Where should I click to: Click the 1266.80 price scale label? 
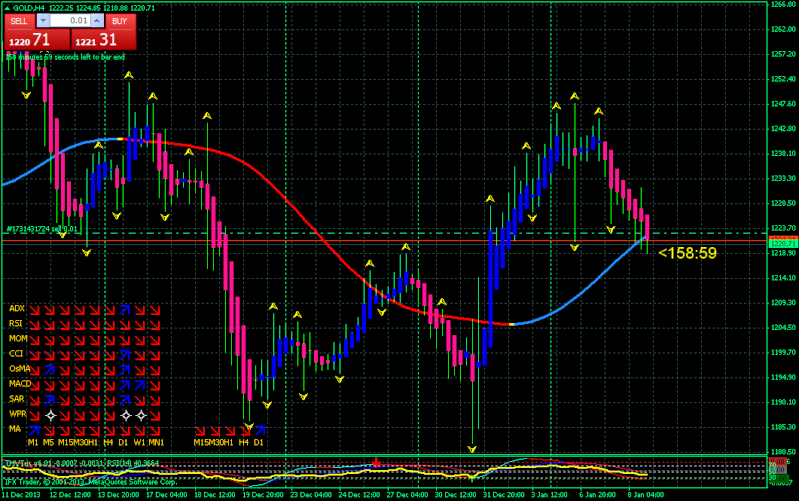pyautogui.click(x=783, y=4)
